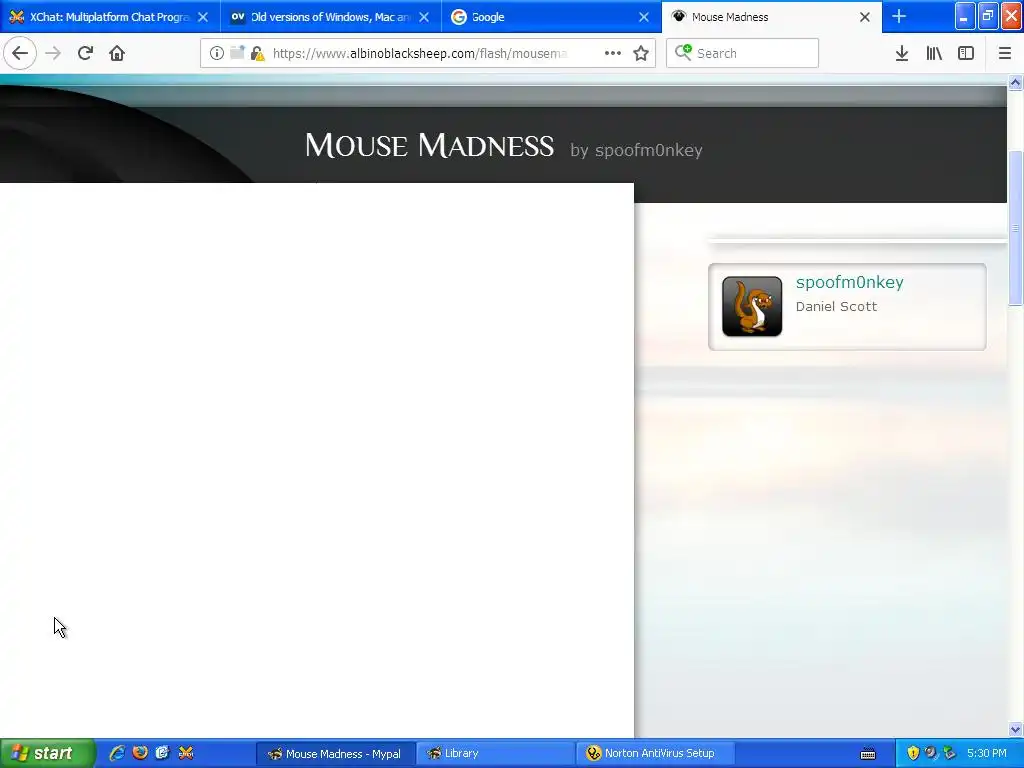This screenshot has height=768, width=1024.
Task: Launch Internet Explorer from quick launch
Action: pos(118,753)
